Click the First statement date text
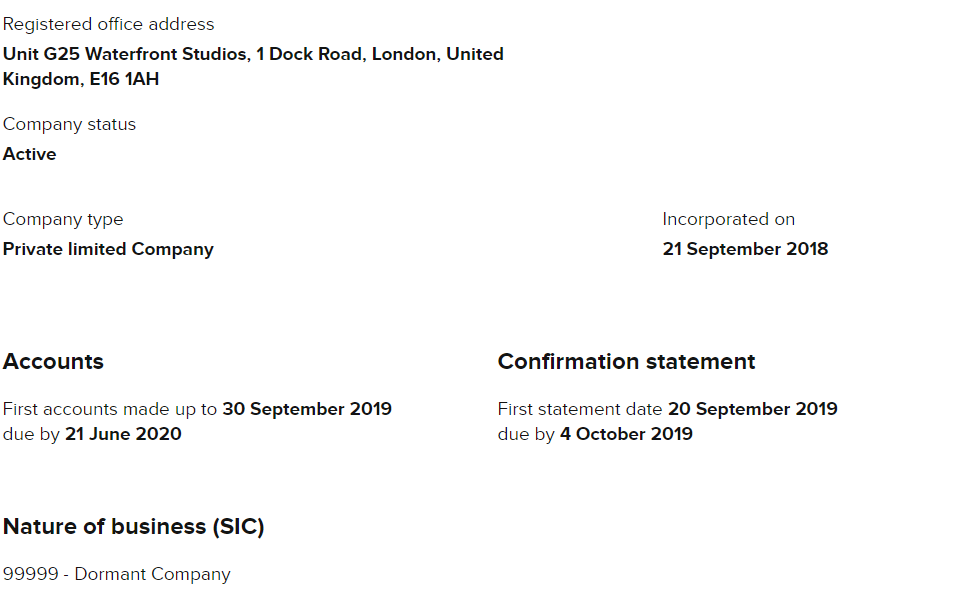The height and width of the screenshot is (604, 953). [x=579, y=409]
